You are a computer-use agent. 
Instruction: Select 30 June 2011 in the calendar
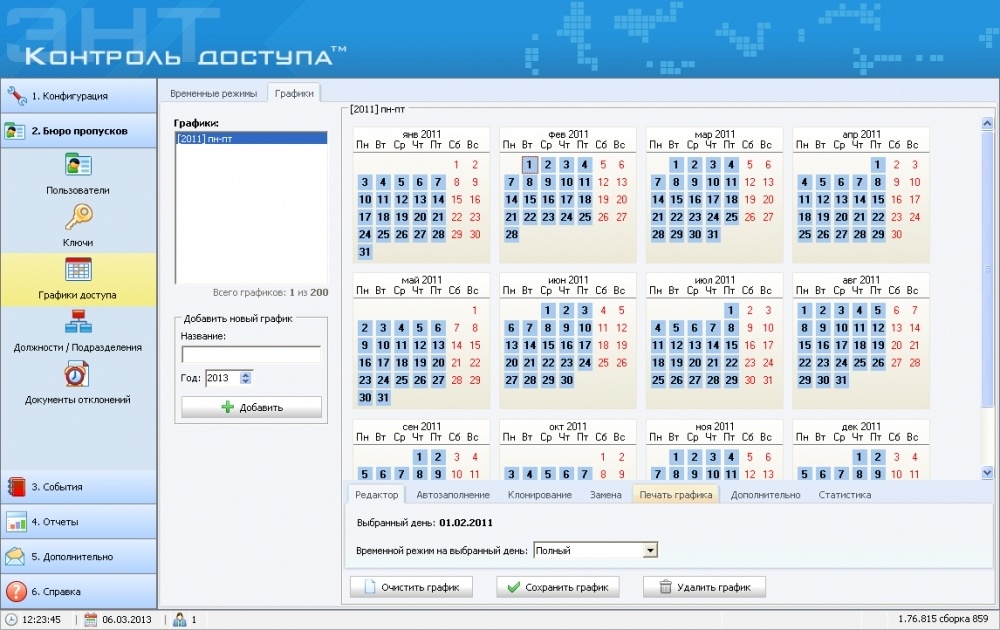(566, 380)
